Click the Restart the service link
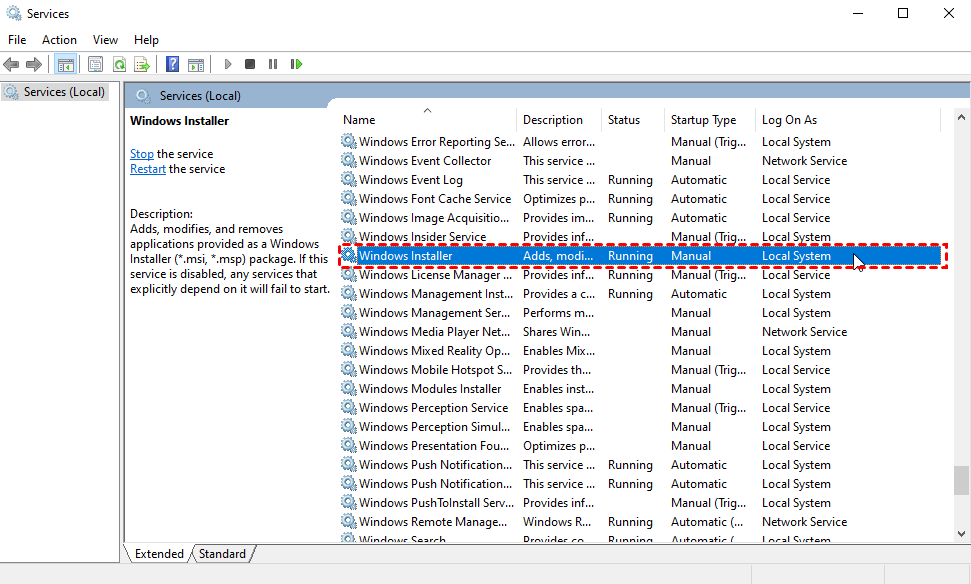Image resolution: width=971 pixels, height=584 pixels. click(148, 169)
